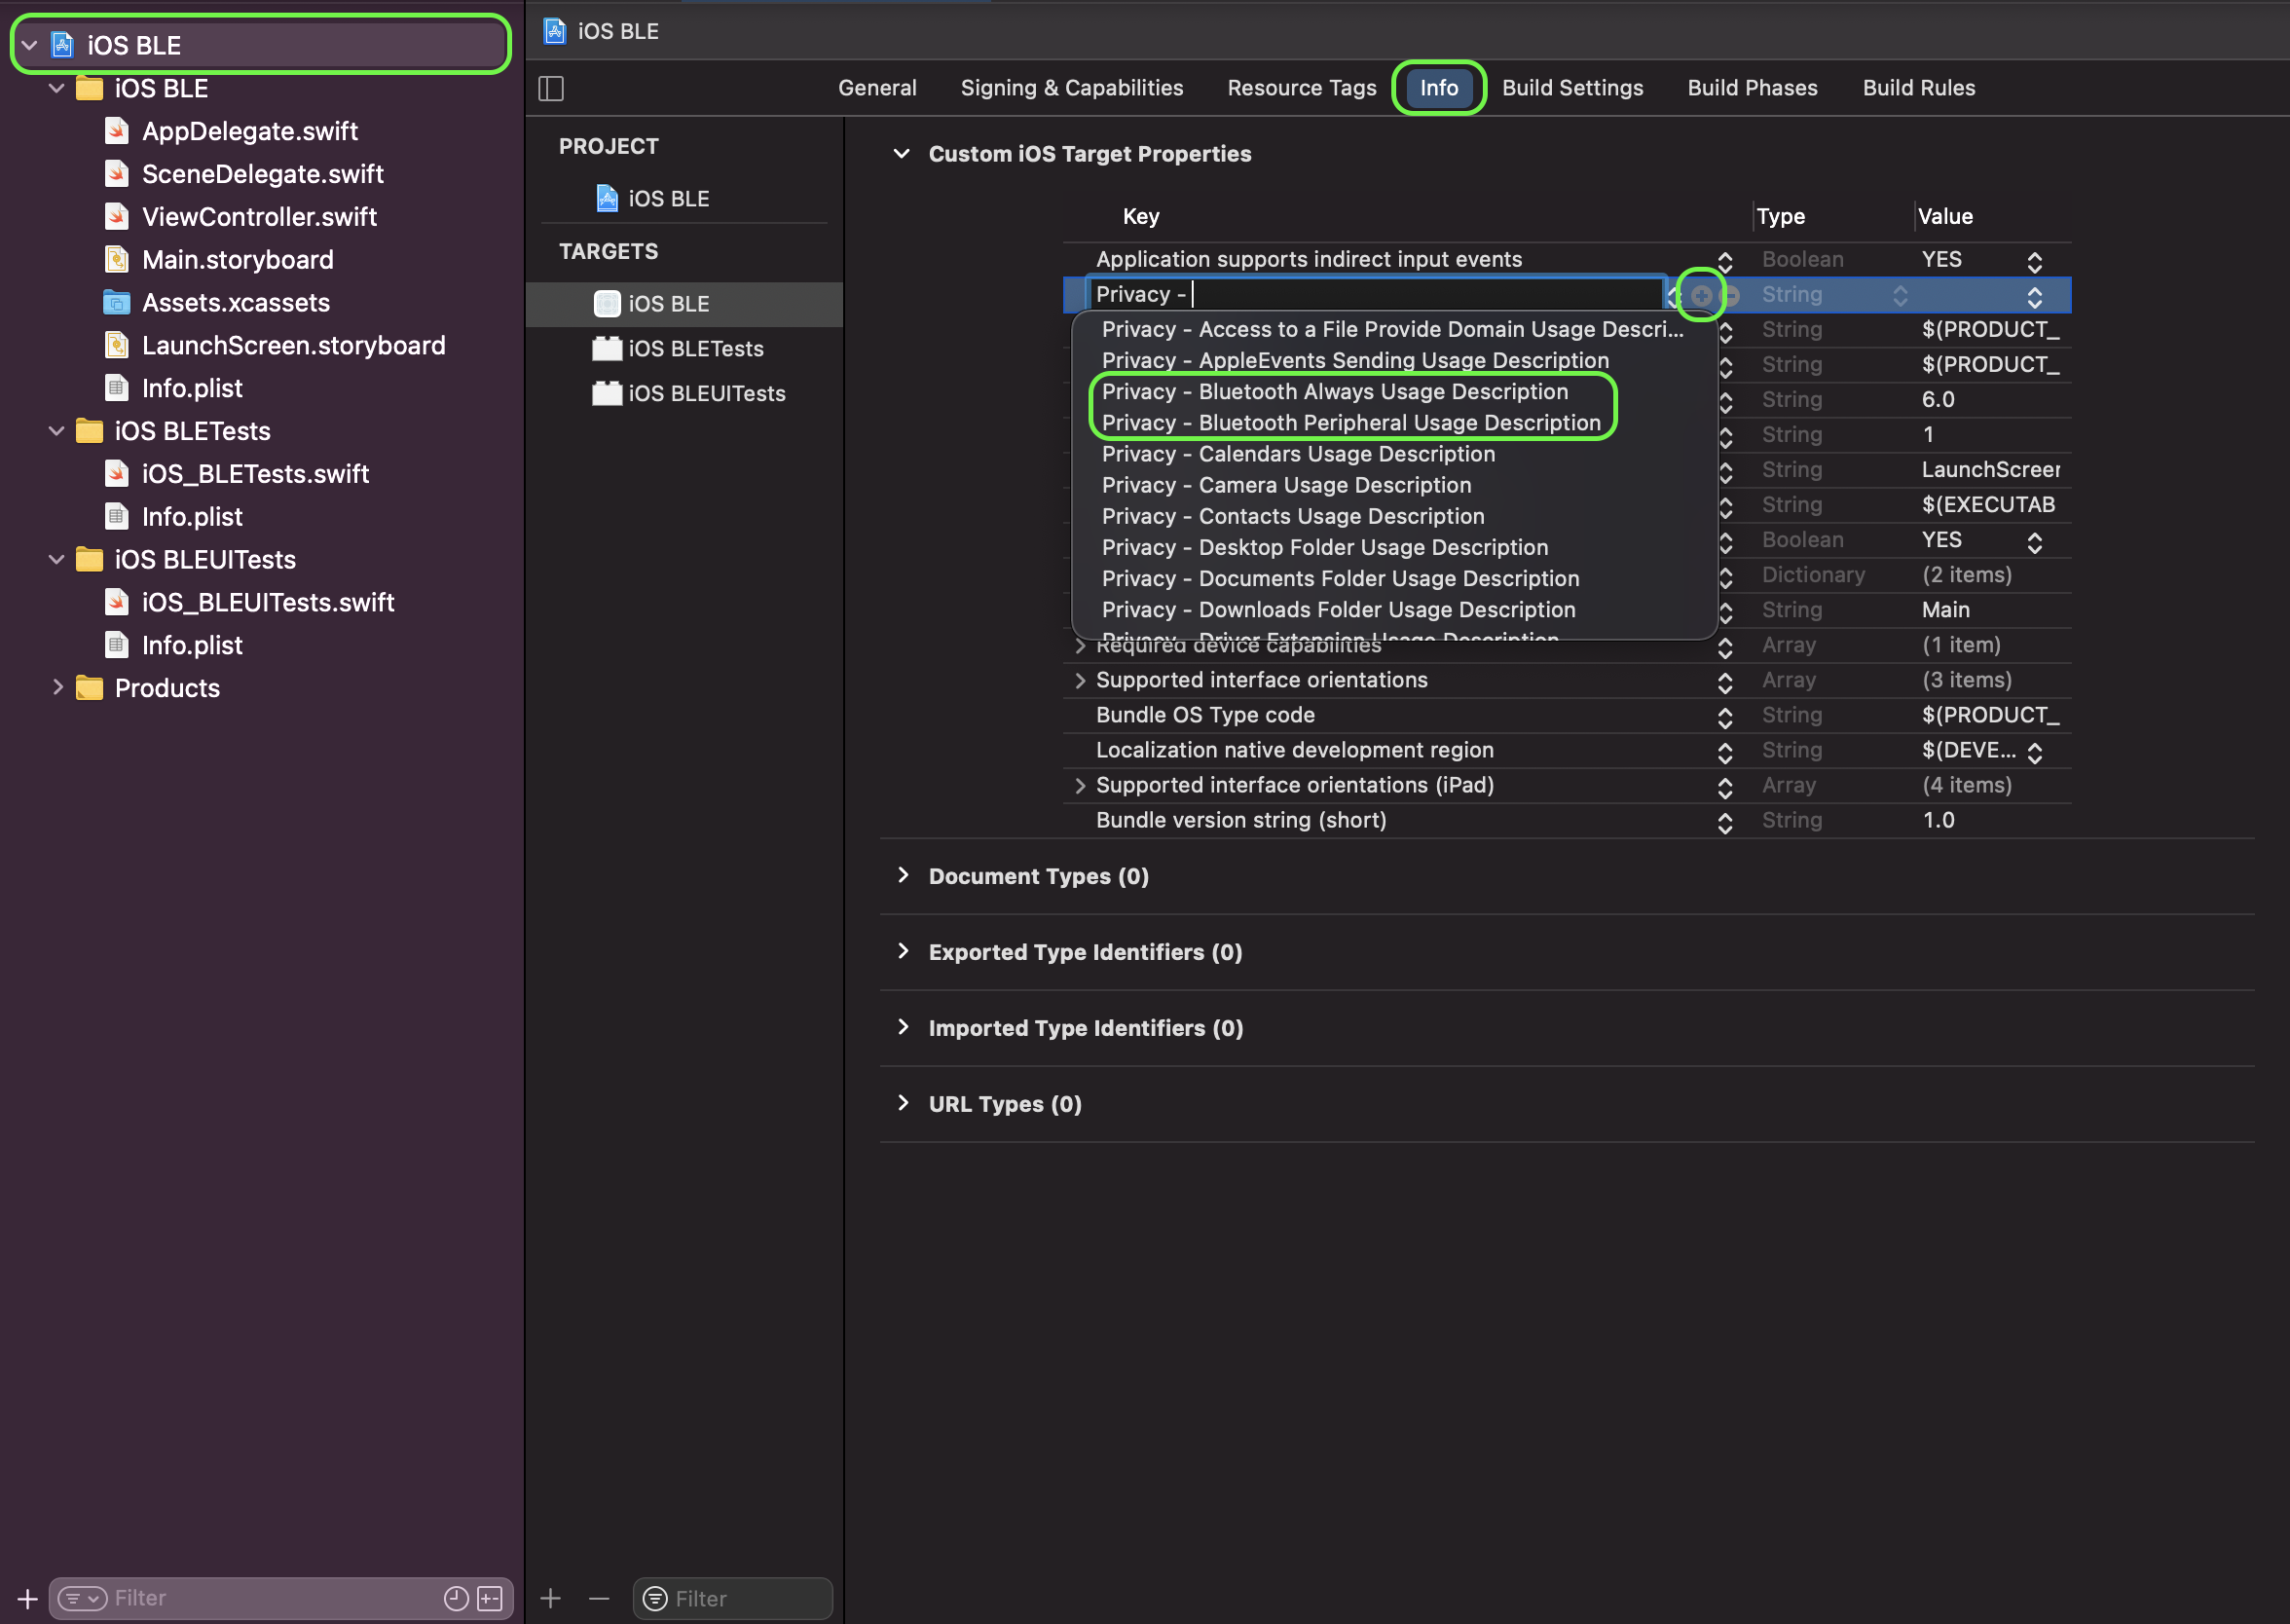Open key stepper for Bundle version string (short)
This screenshot has height=1624, width=2290.
click(x=1725, y=822)
